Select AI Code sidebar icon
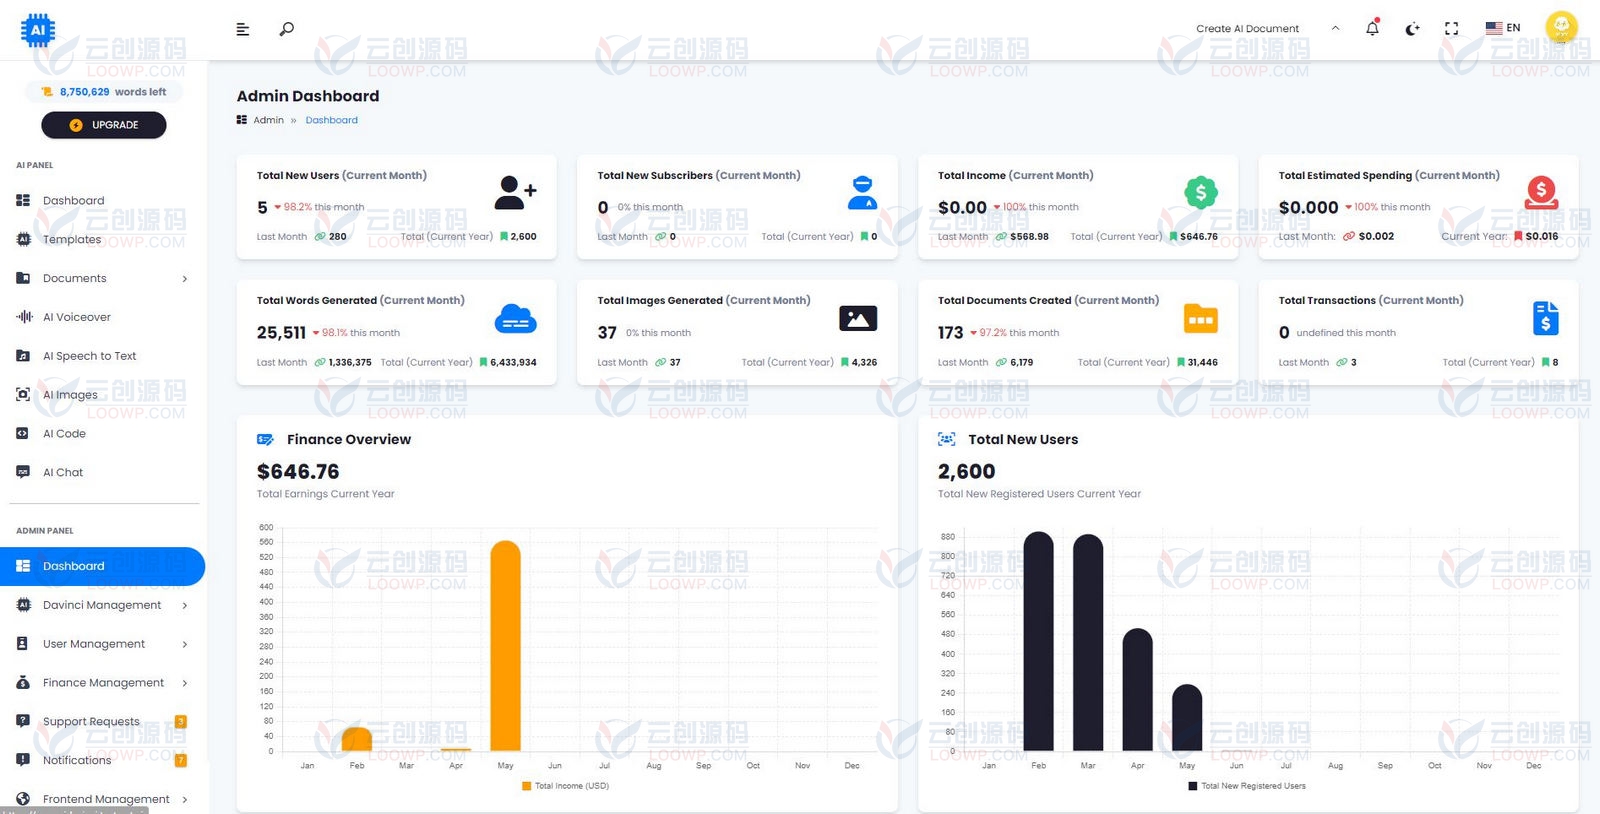Screen dimensions: 1600x814 coord(23,433)
